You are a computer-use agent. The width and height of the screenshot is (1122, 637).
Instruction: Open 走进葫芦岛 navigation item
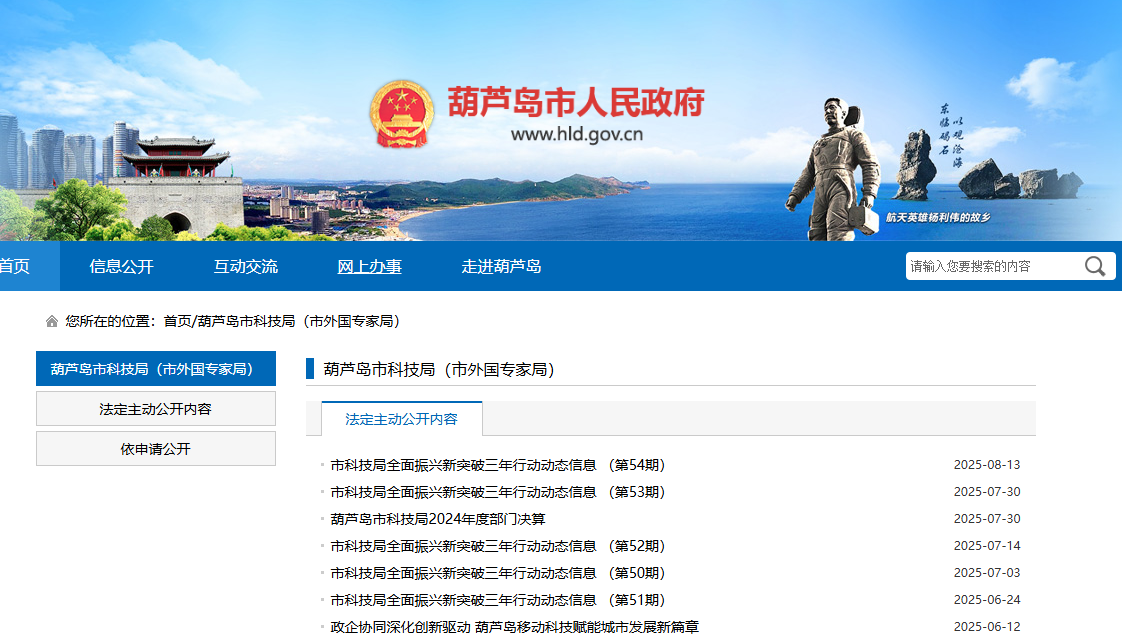pyautogui.click(x=501, y=266)
